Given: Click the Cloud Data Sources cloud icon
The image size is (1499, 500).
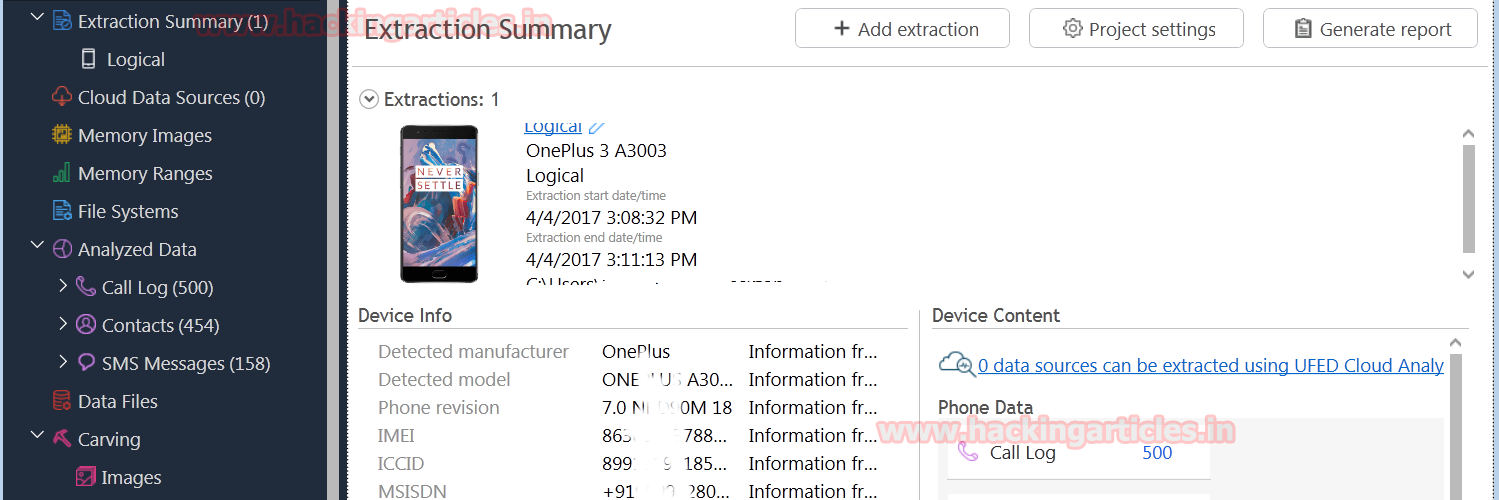Looking at the screenshot, I should [x=62, y=97].
